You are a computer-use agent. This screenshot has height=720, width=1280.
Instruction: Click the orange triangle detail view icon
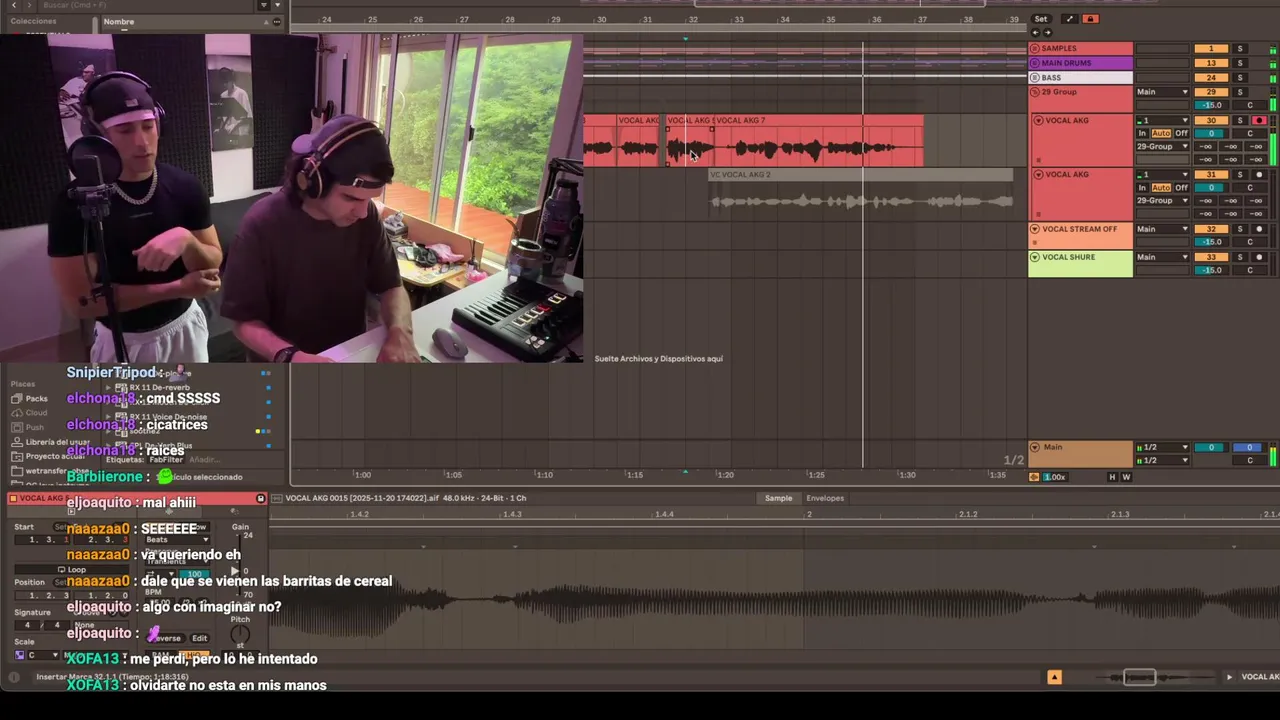coord(1054,677)
